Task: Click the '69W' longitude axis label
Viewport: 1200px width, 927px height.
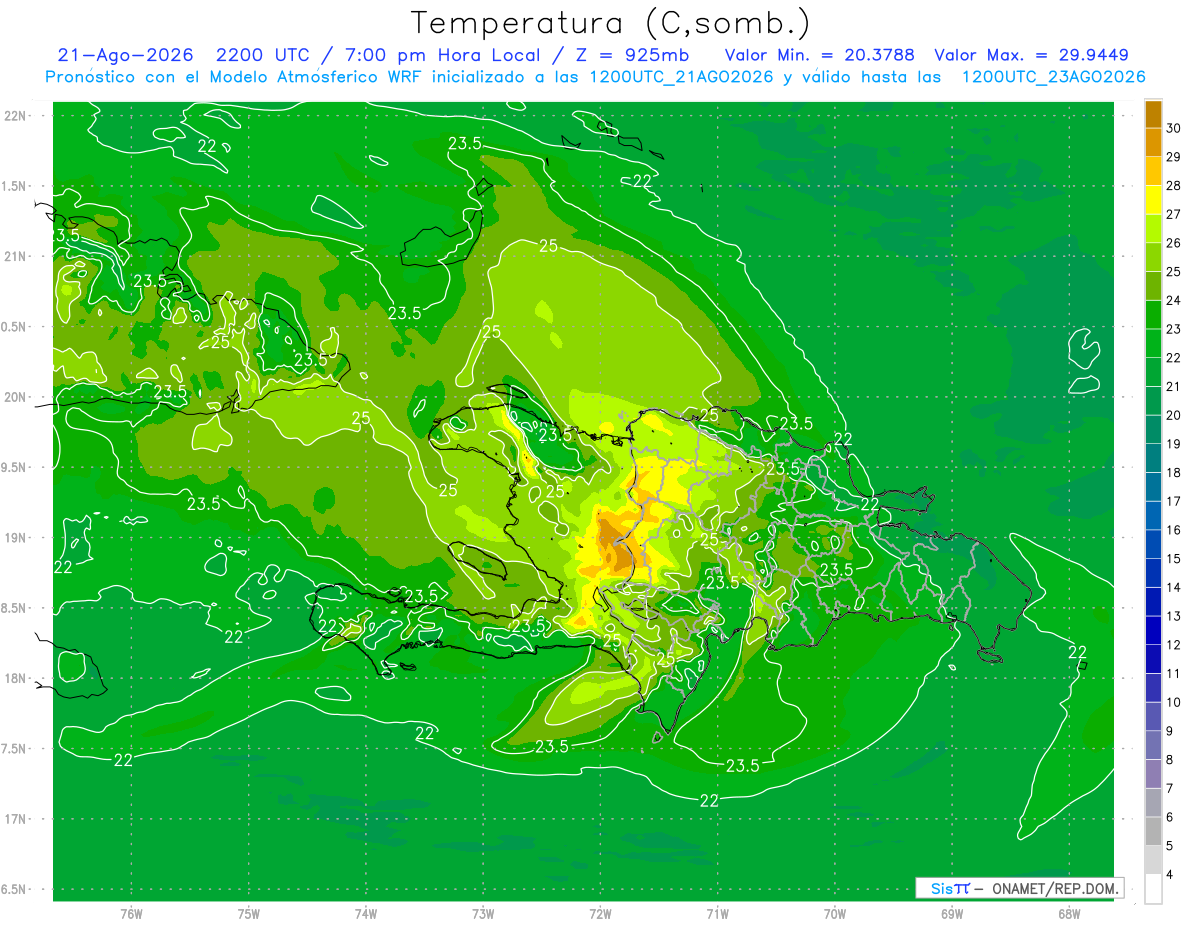Action: (952, 914)
